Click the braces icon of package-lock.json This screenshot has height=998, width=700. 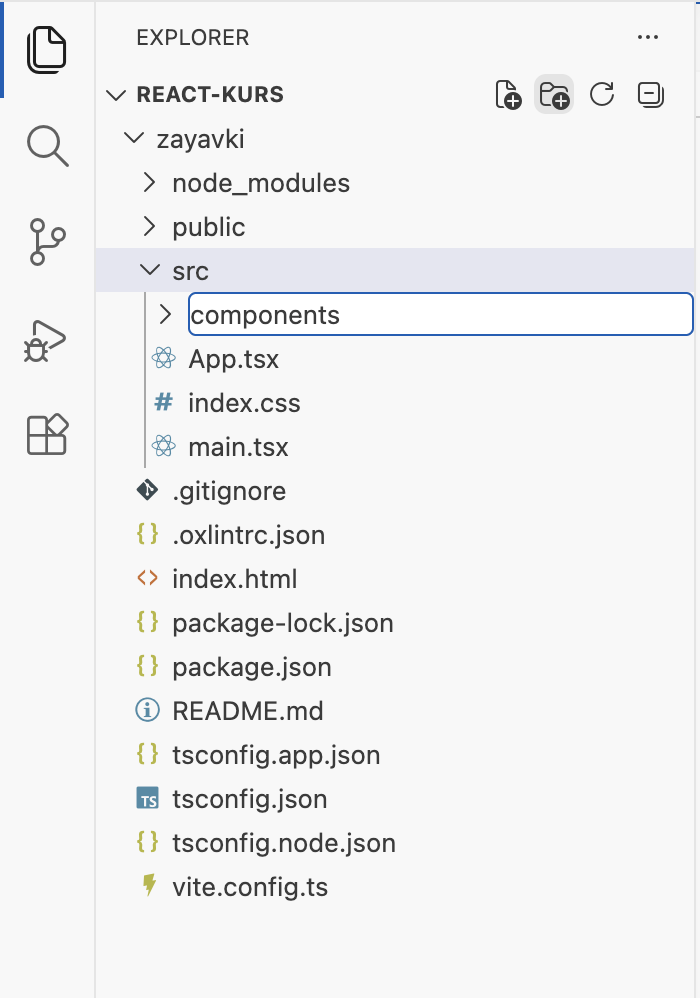pos(147,621)
